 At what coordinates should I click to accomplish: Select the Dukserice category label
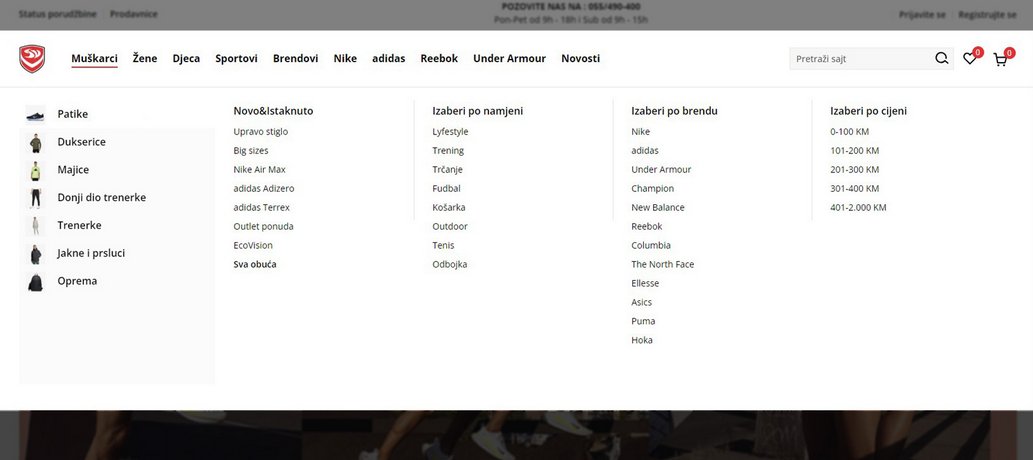point(82,142)
